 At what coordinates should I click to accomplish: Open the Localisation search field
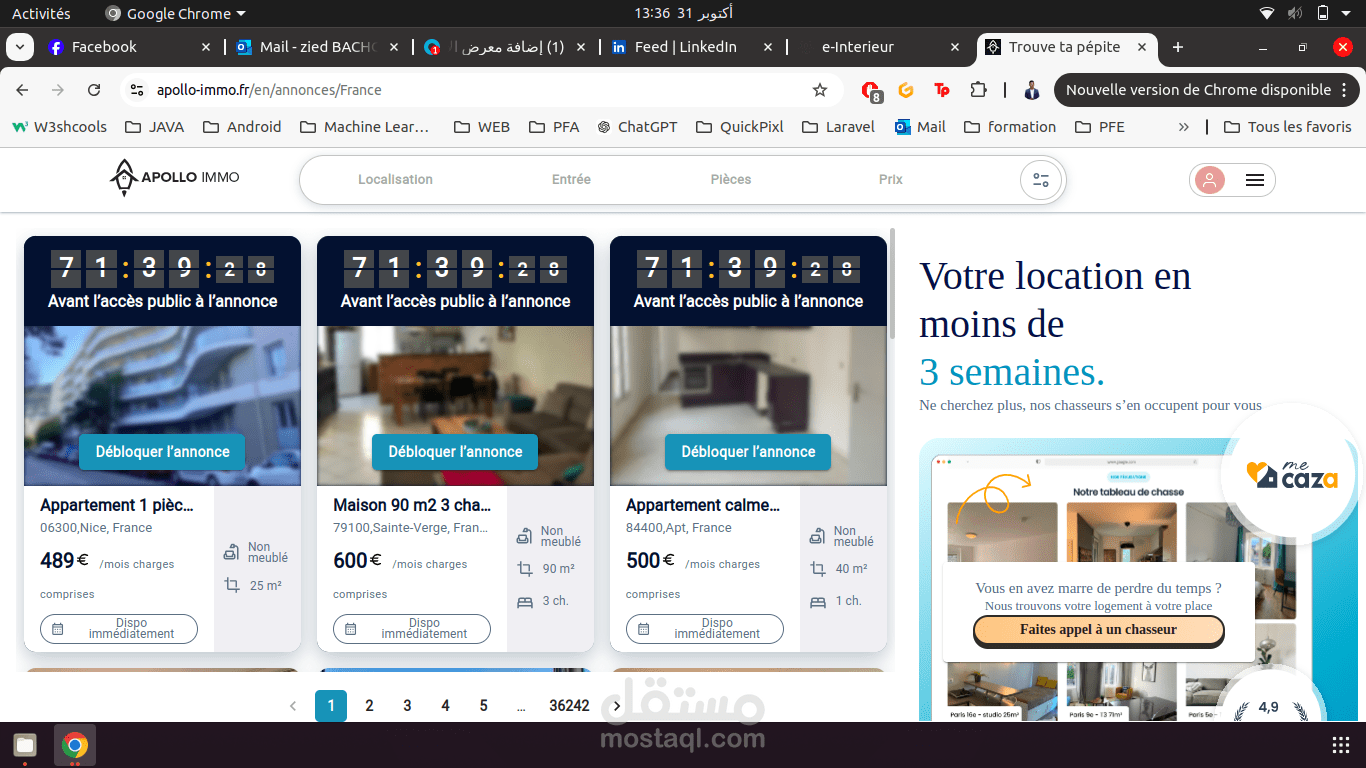(395, 180)
